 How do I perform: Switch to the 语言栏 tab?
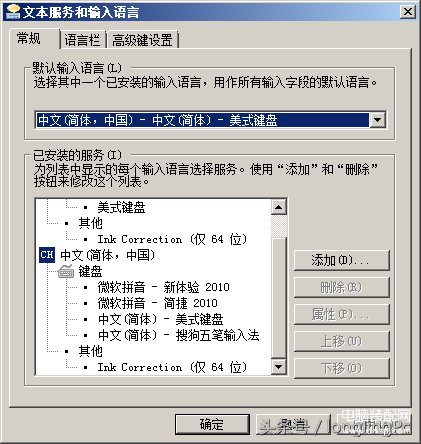[x=82, y=40]
